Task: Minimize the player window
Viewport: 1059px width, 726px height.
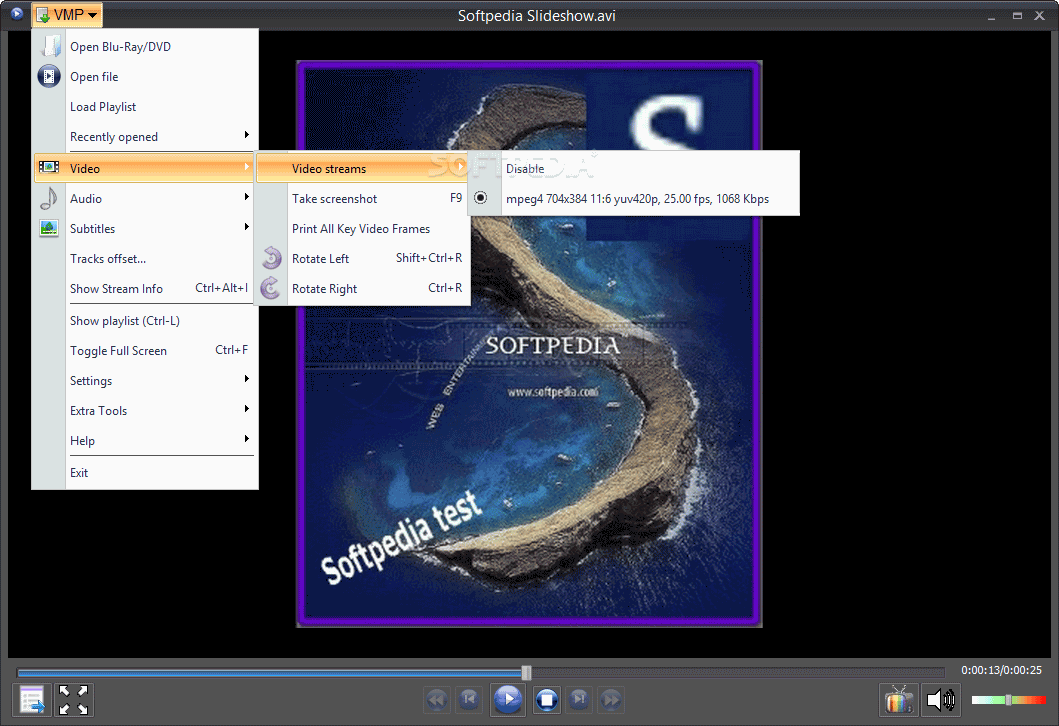Action: tap(991, 16)
